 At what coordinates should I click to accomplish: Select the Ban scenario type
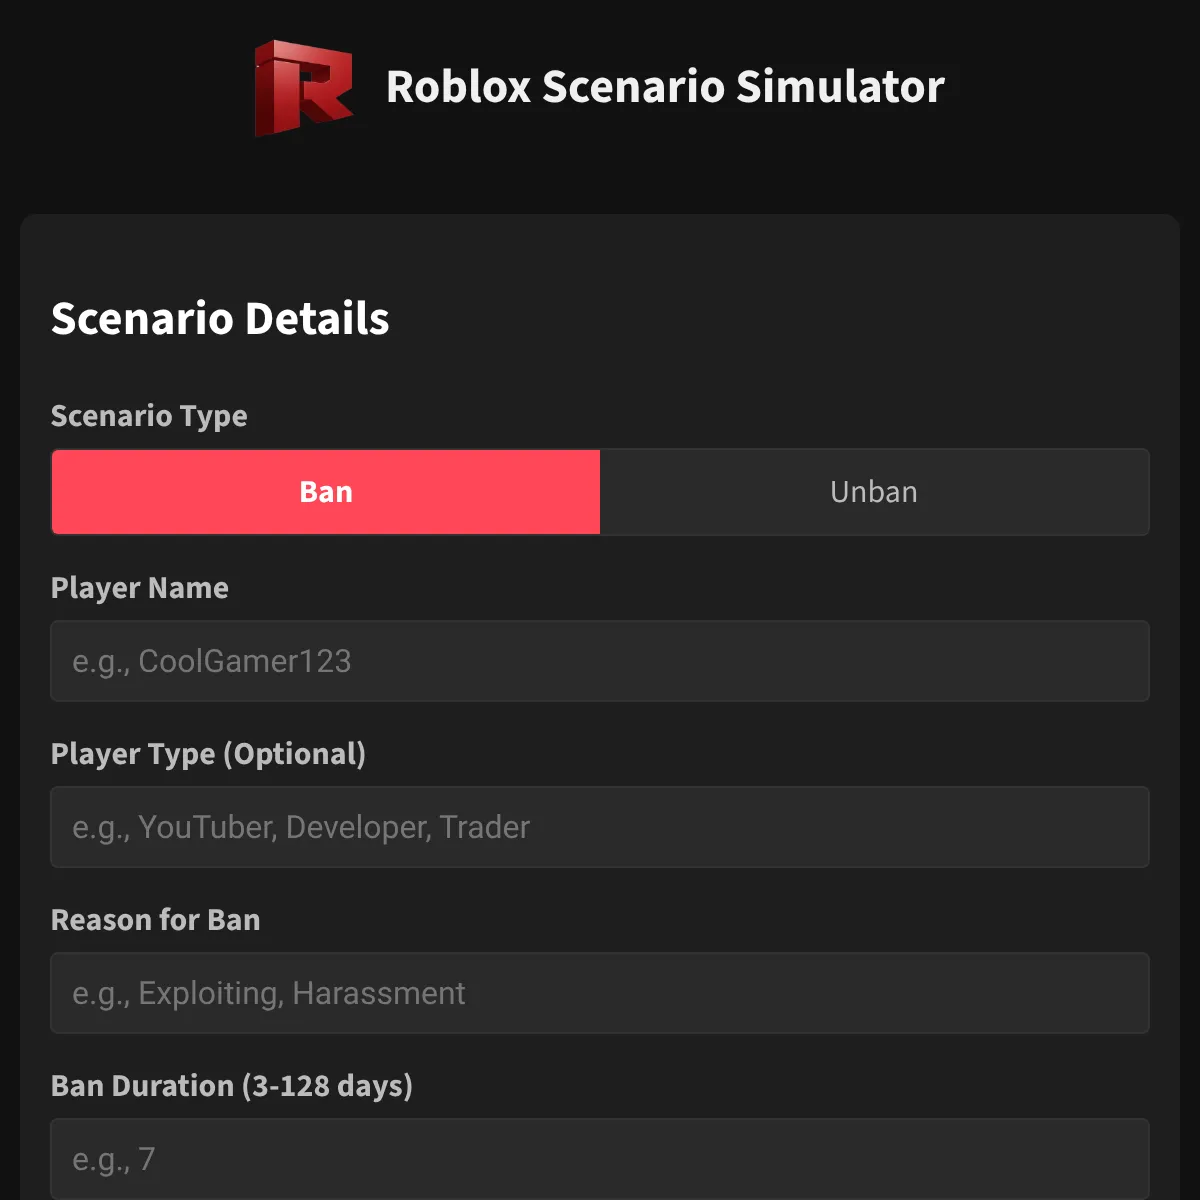[x=326, y=492]
